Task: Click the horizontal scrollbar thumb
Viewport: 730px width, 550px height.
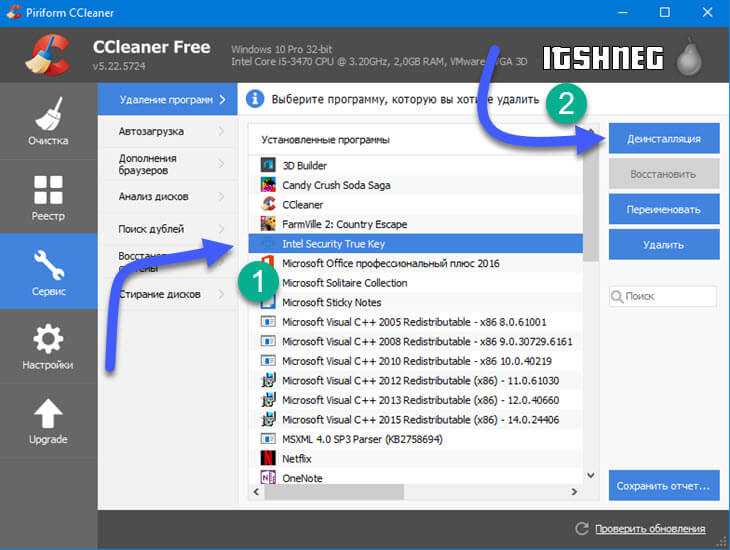Action: coord(334,491)
